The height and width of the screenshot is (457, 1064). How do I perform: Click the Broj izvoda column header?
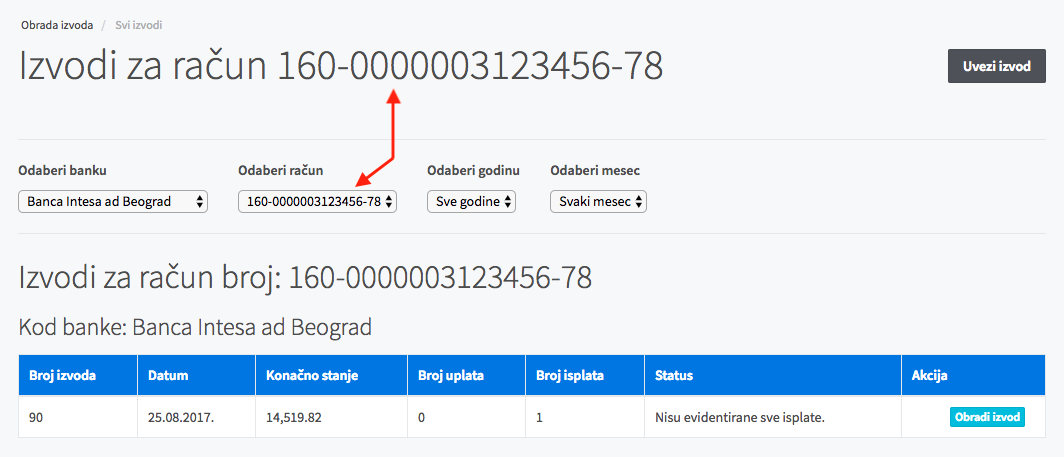78,375
